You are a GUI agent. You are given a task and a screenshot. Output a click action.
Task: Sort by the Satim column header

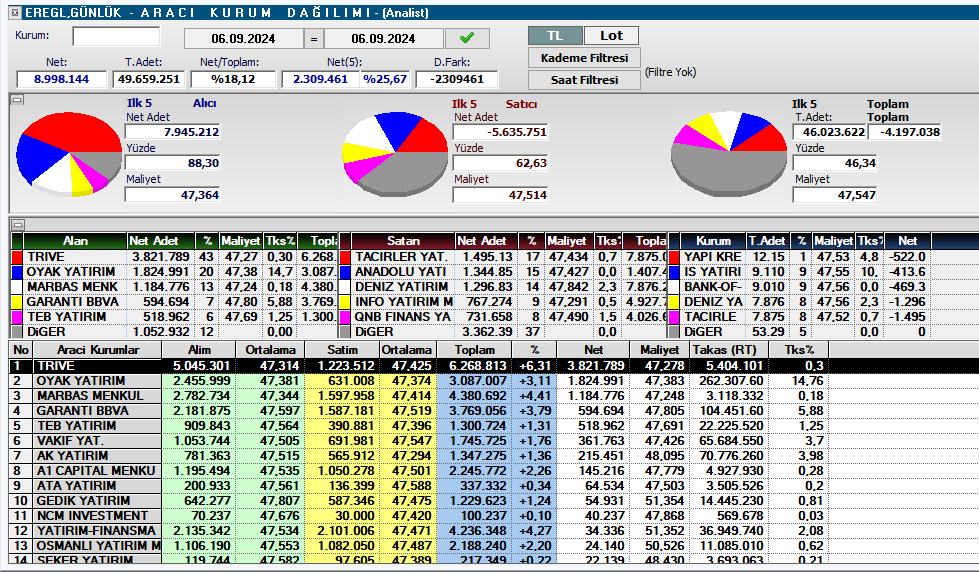pyautogui.click(x=342, y=350)
